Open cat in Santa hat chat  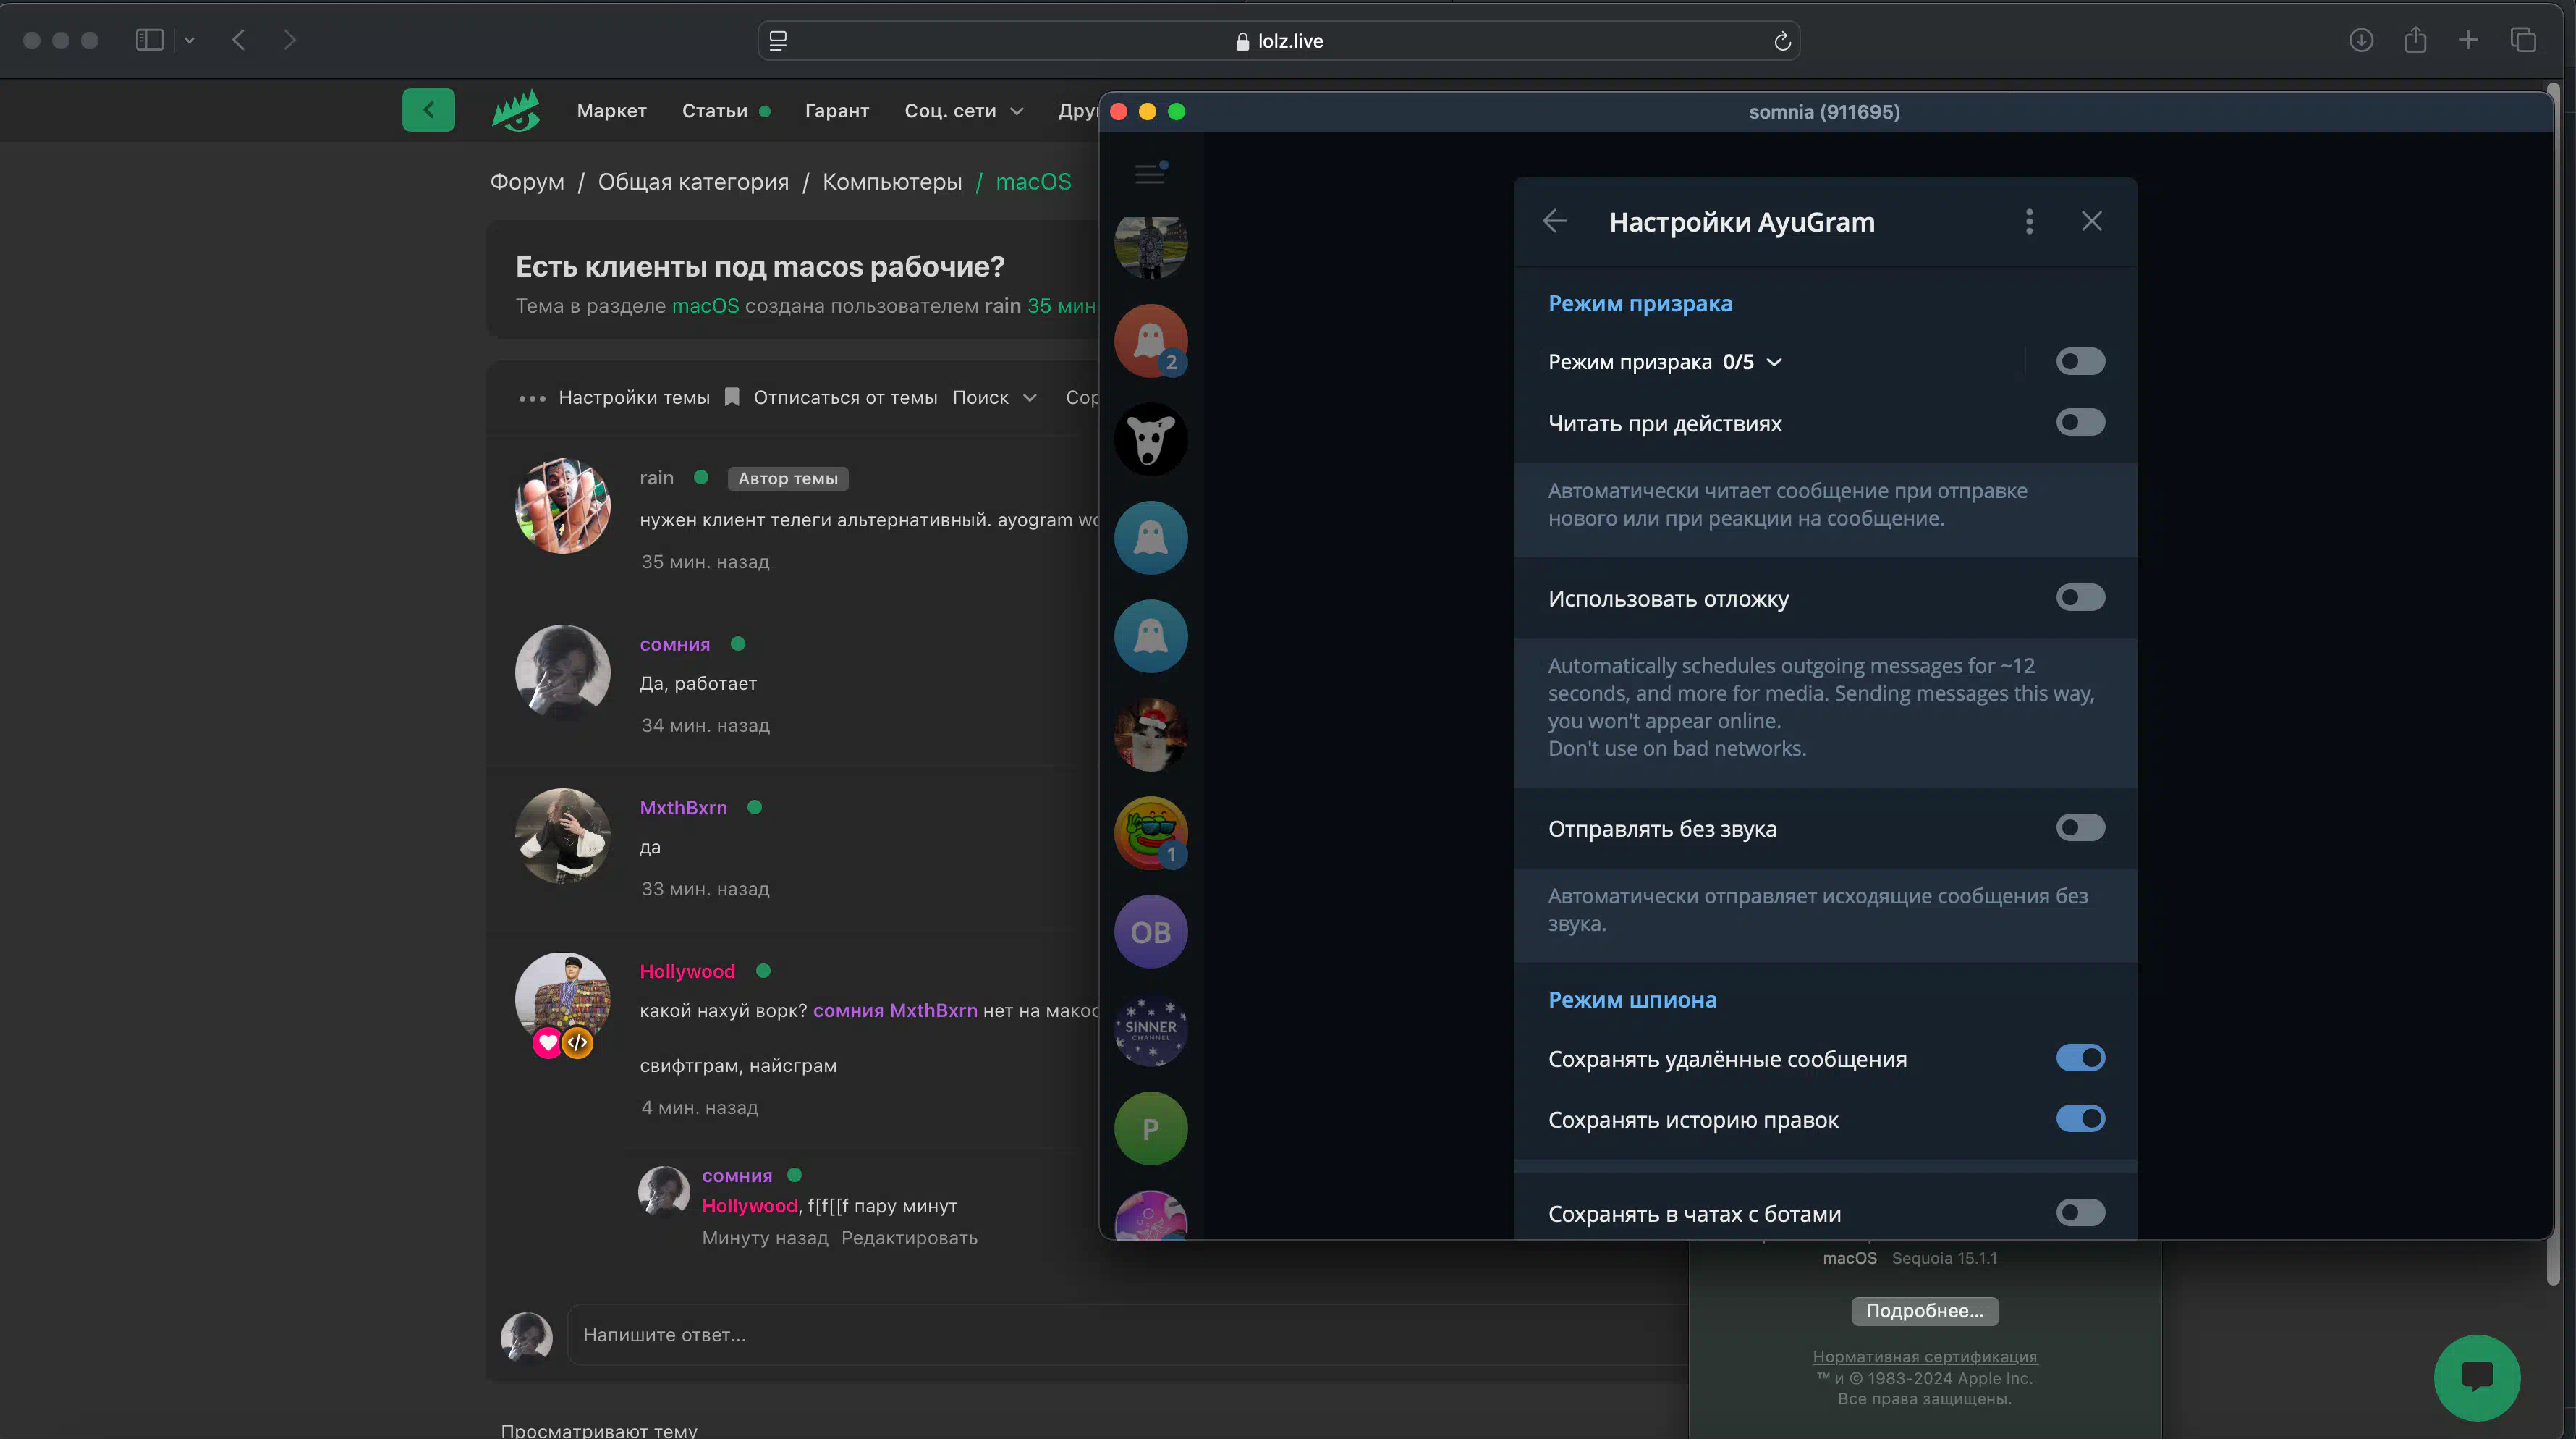(x=1150, y=735)
